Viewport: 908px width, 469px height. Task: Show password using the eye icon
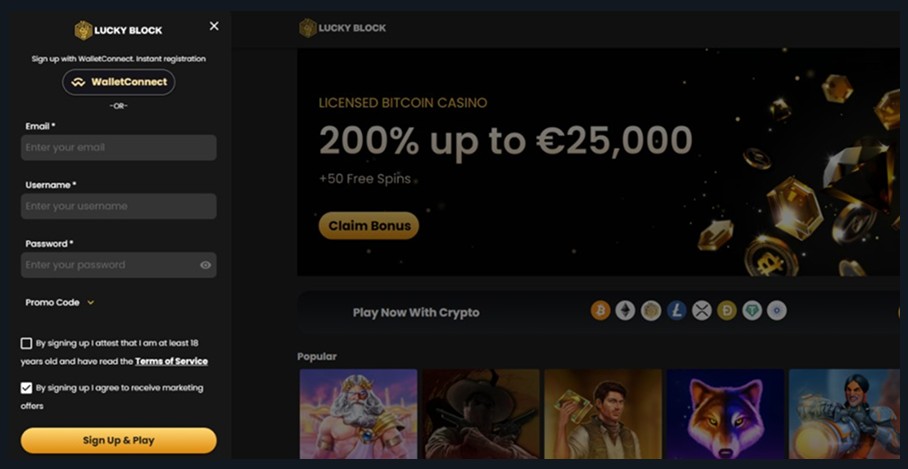(205, 265)
